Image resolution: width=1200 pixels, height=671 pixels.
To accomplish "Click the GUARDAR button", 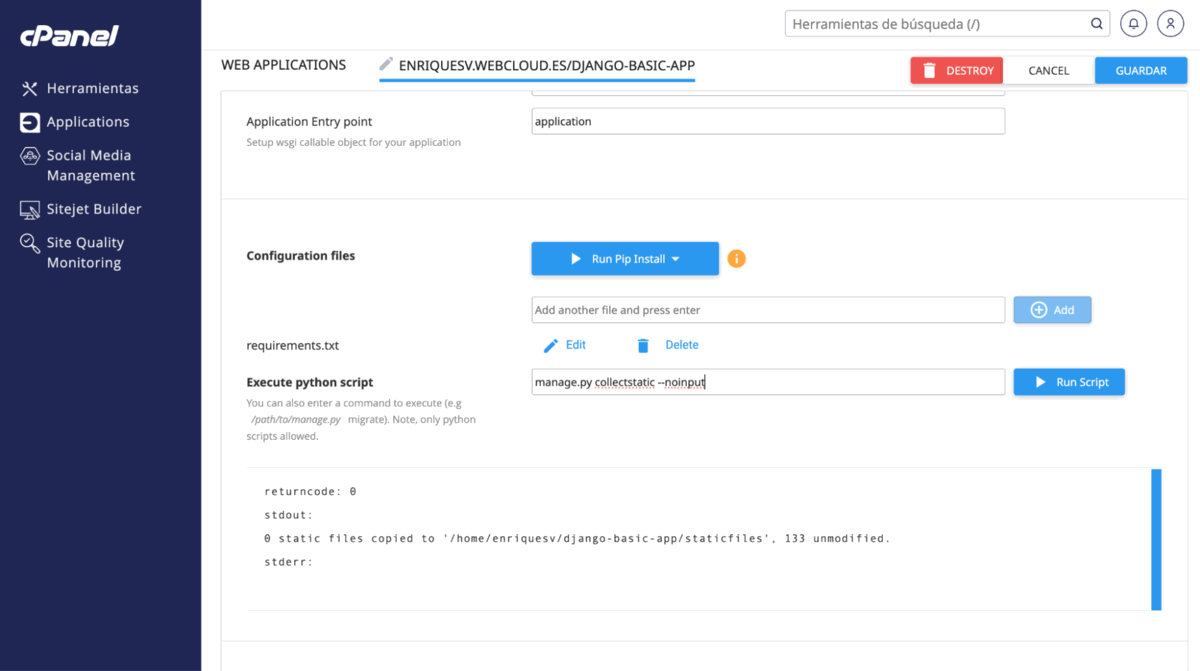I will pos(1141,70).
